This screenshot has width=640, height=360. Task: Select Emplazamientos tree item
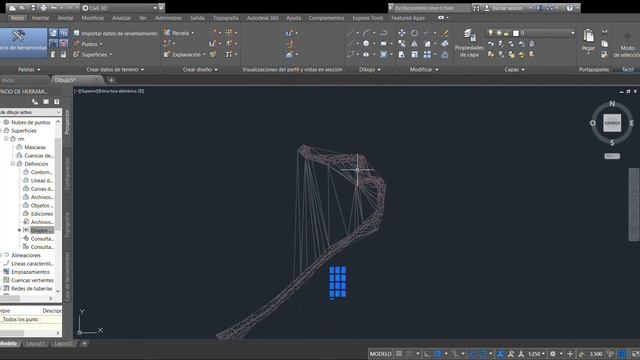click(30, 272)
